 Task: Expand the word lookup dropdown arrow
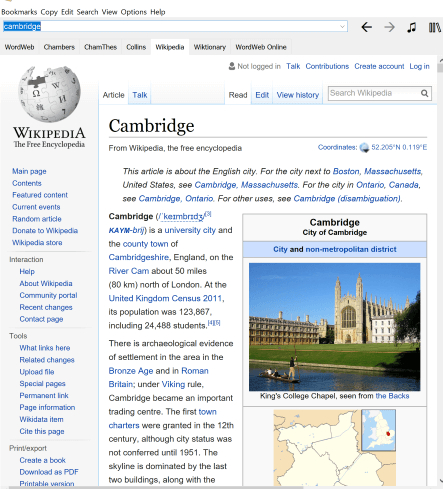(x=342, y=26)
